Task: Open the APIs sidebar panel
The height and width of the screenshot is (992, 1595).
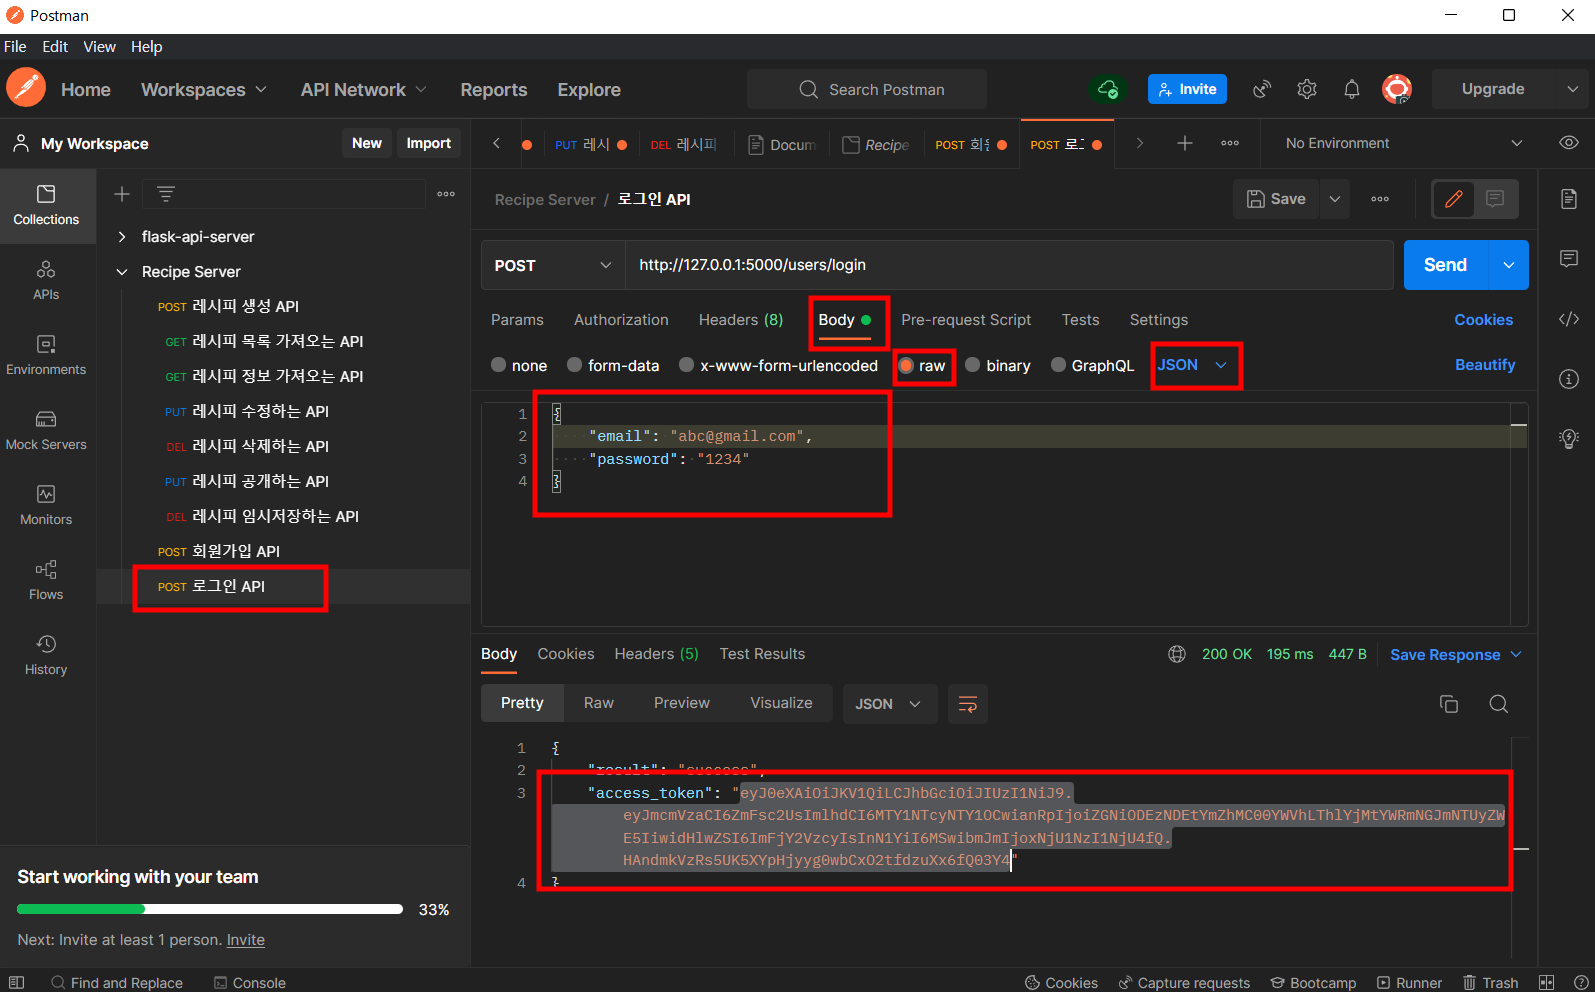Action: point(46,280)
